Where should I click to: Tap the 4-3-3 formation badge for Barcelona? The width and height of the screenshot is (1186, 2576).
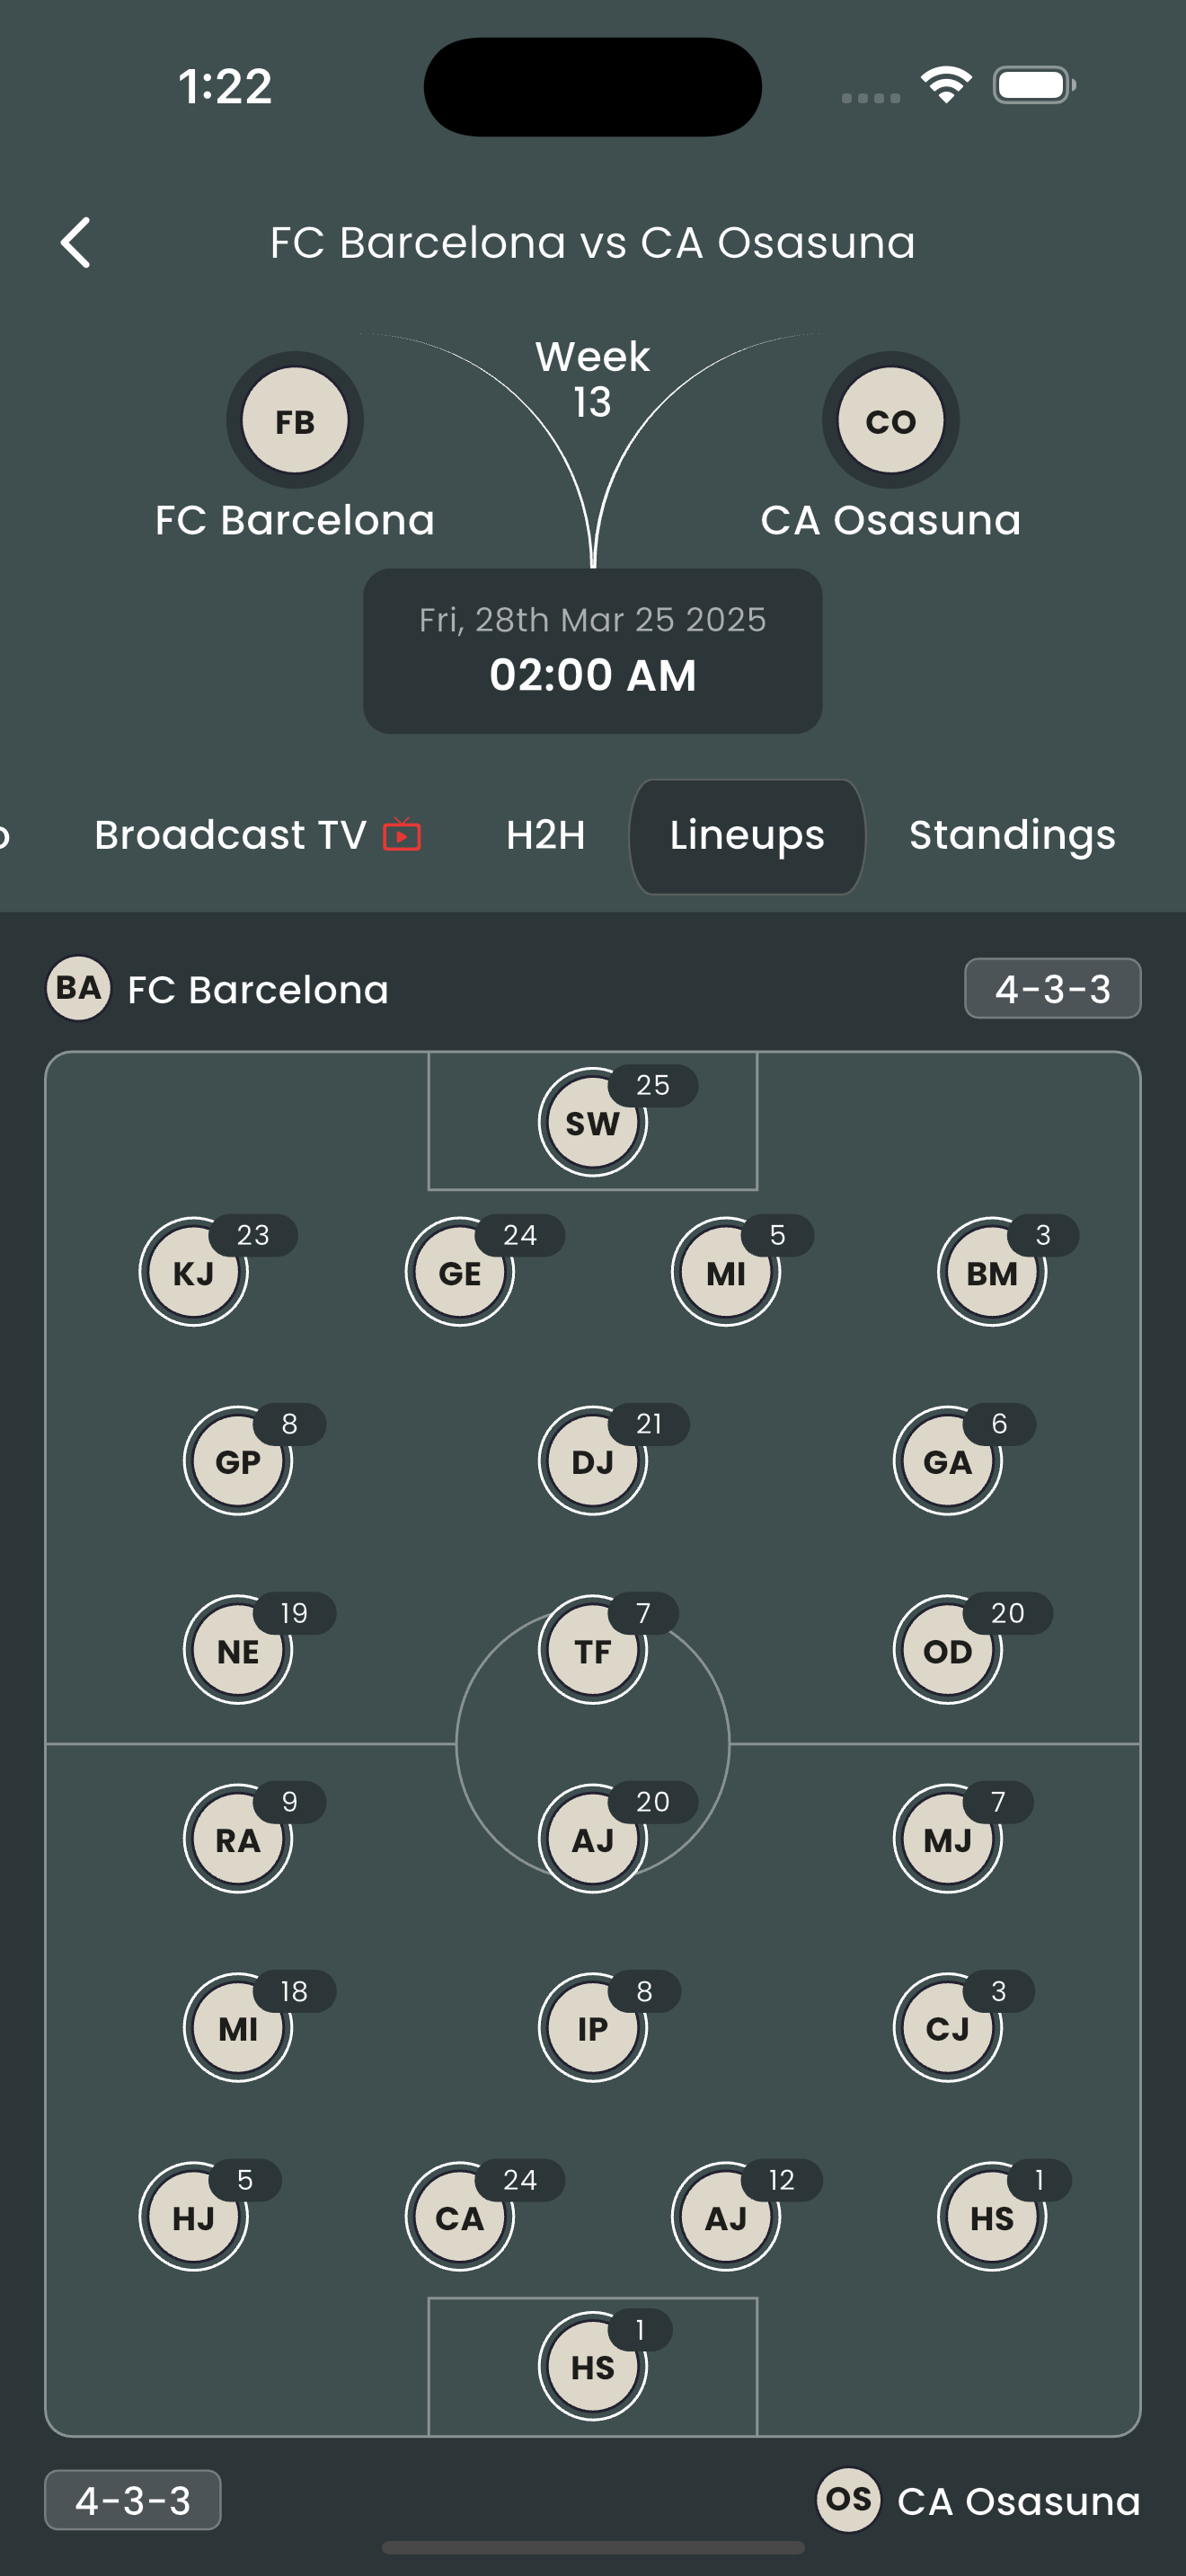1052,988
